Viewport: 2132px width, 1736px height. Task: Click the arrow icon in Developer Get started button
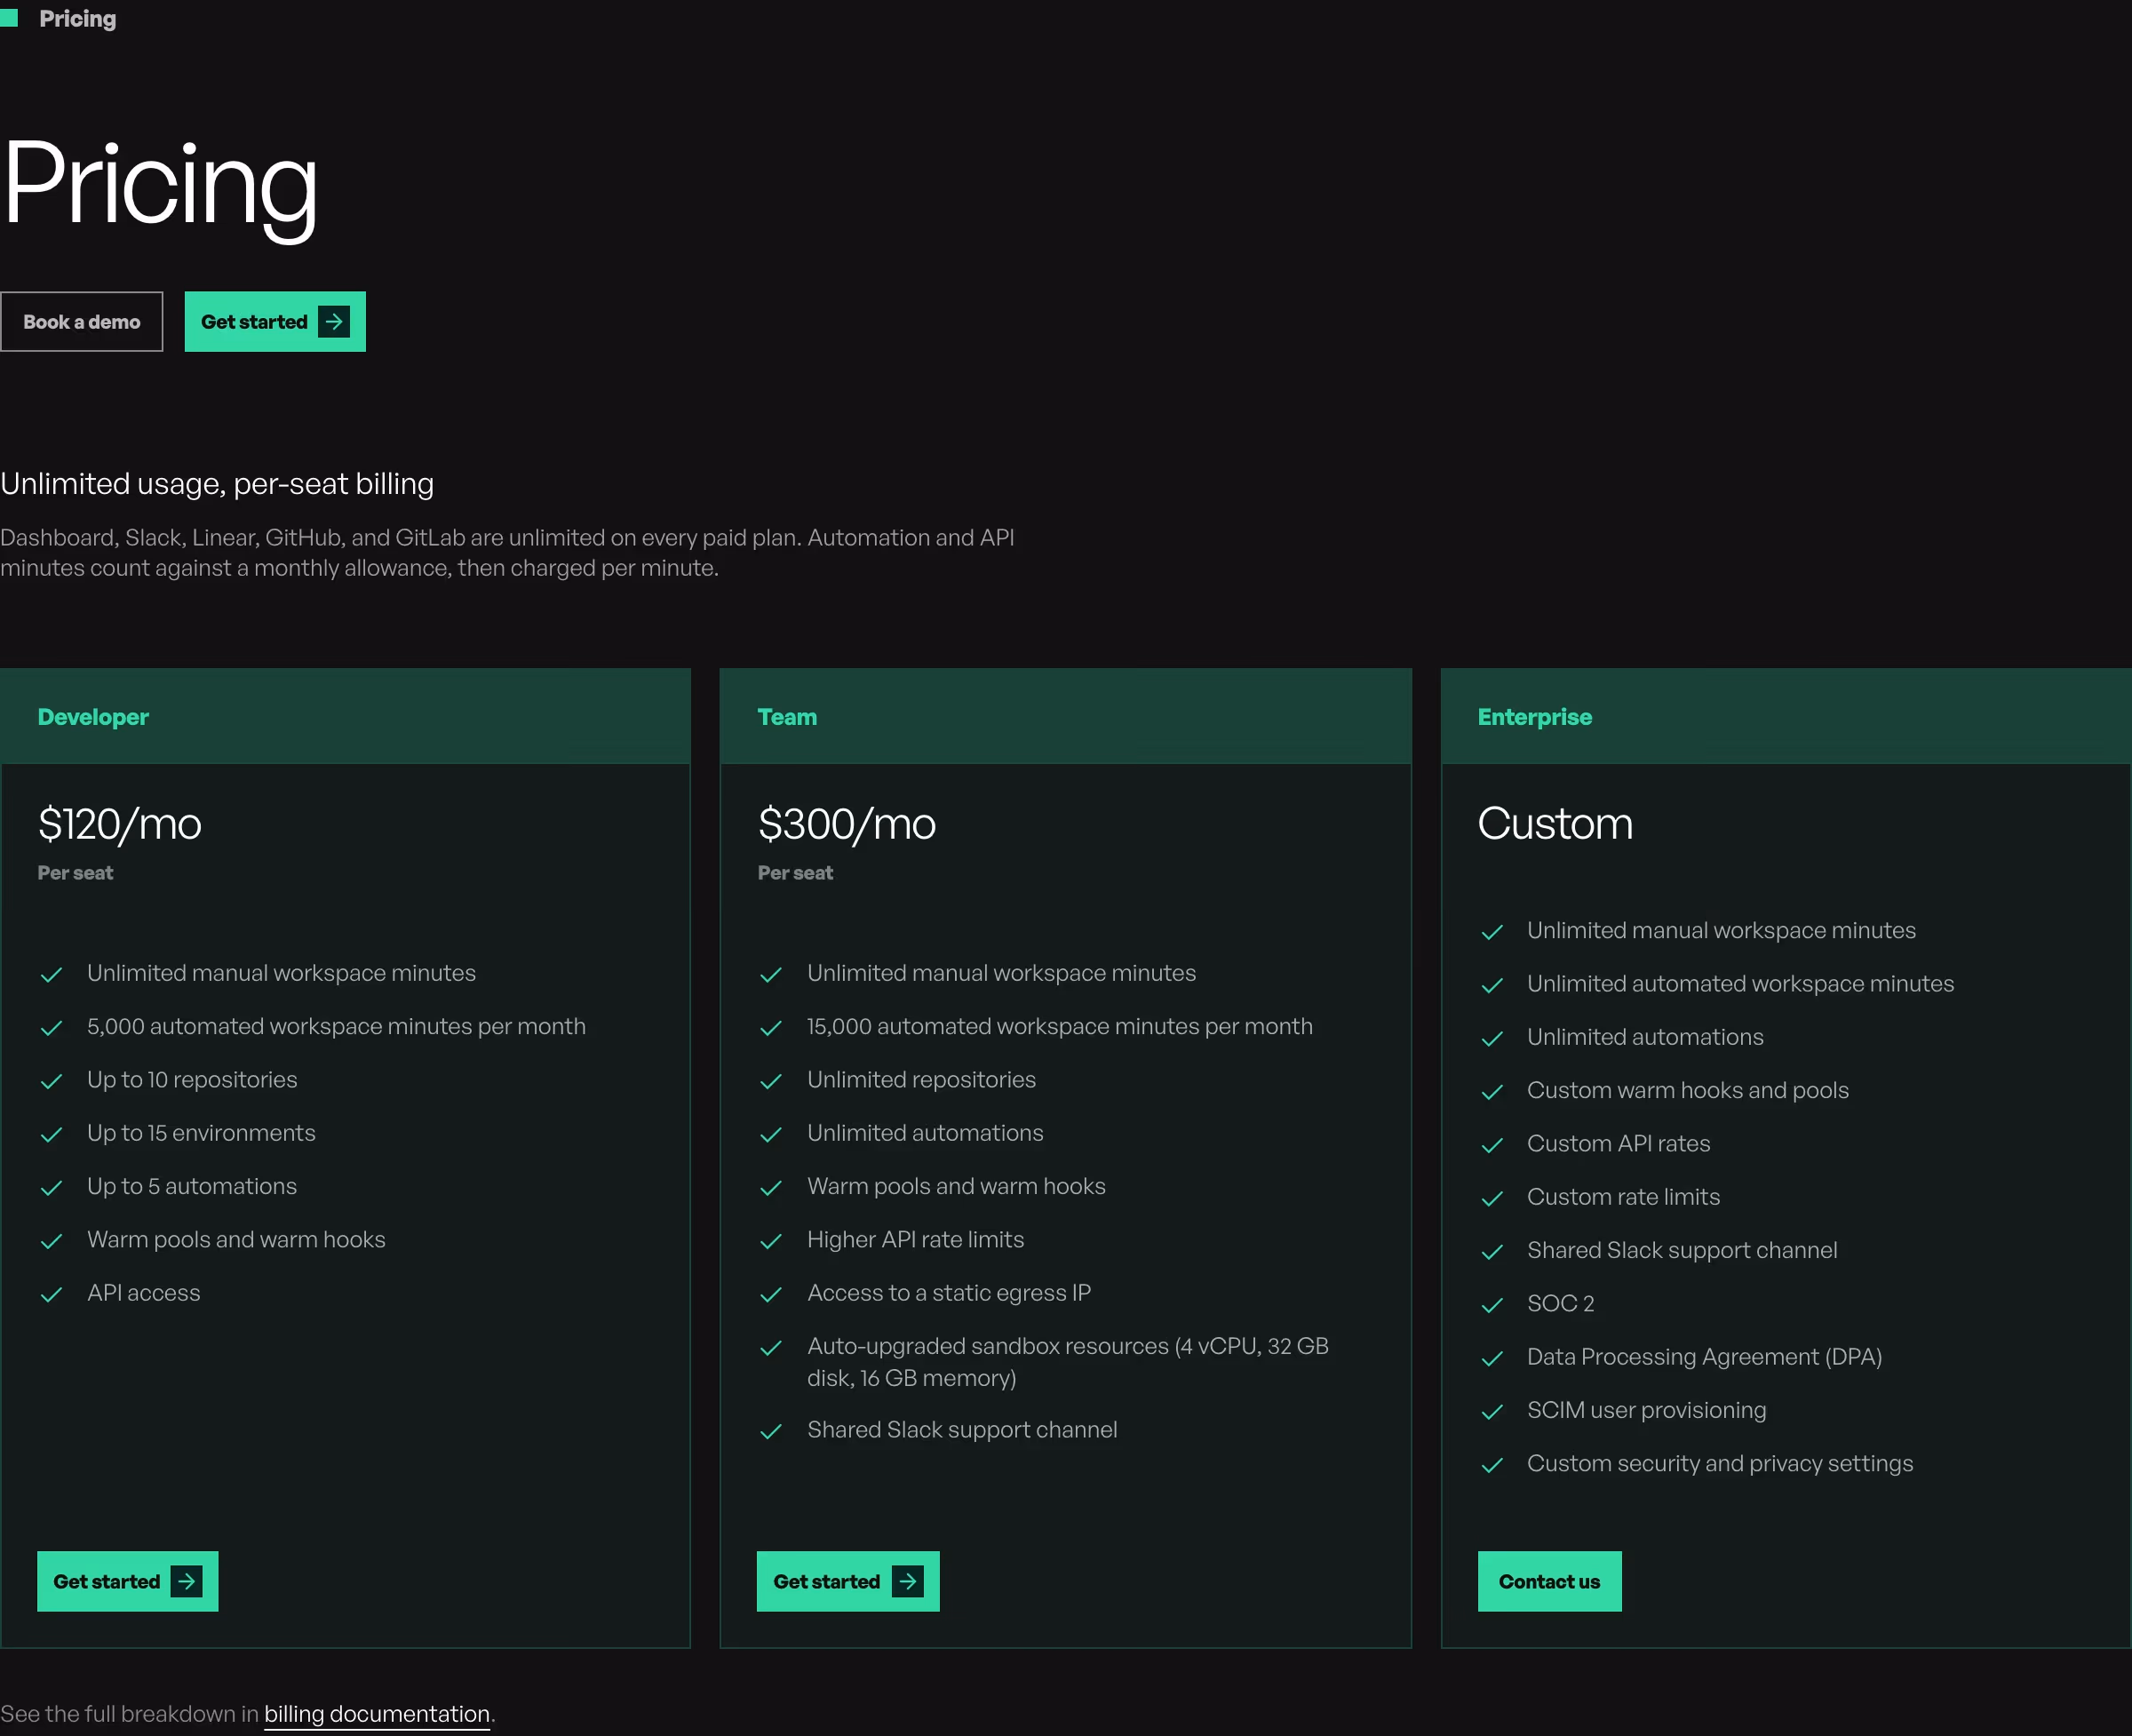tap(187, 1581)
